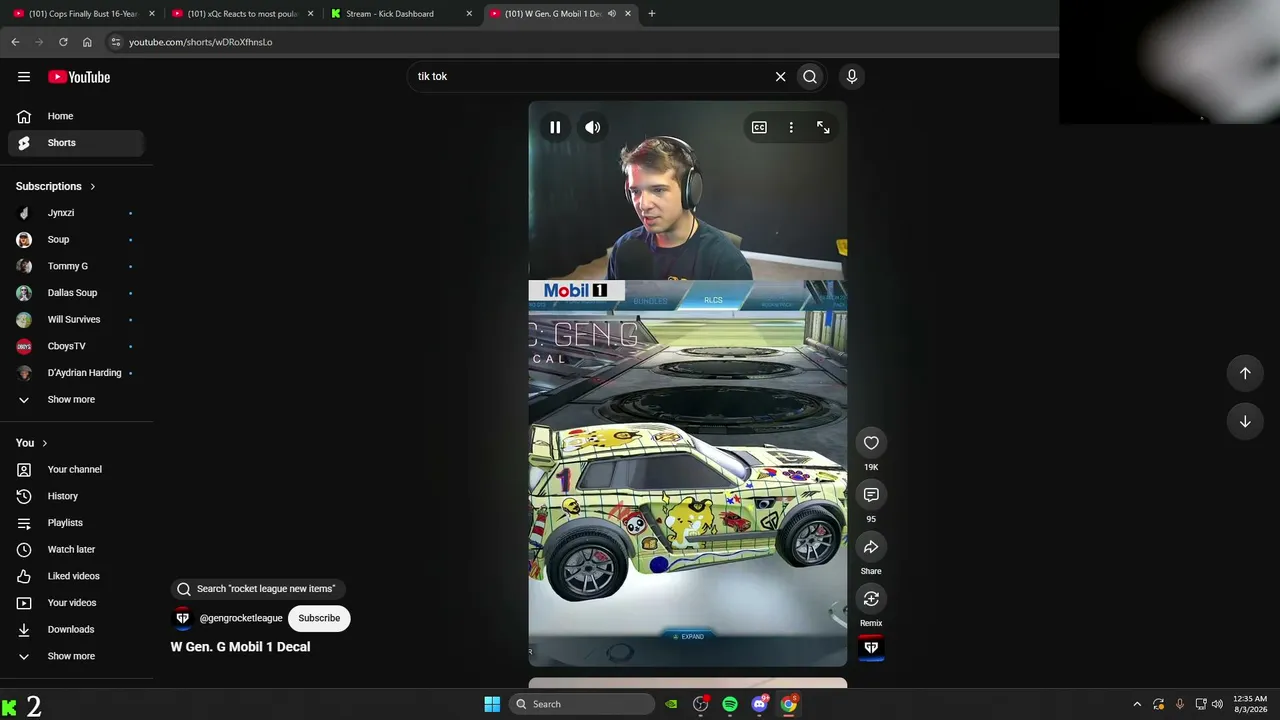The width and height of the screenshot is (1280, 720).
Task: Open Spotify from the taskbar
Action: pos(730,704)
